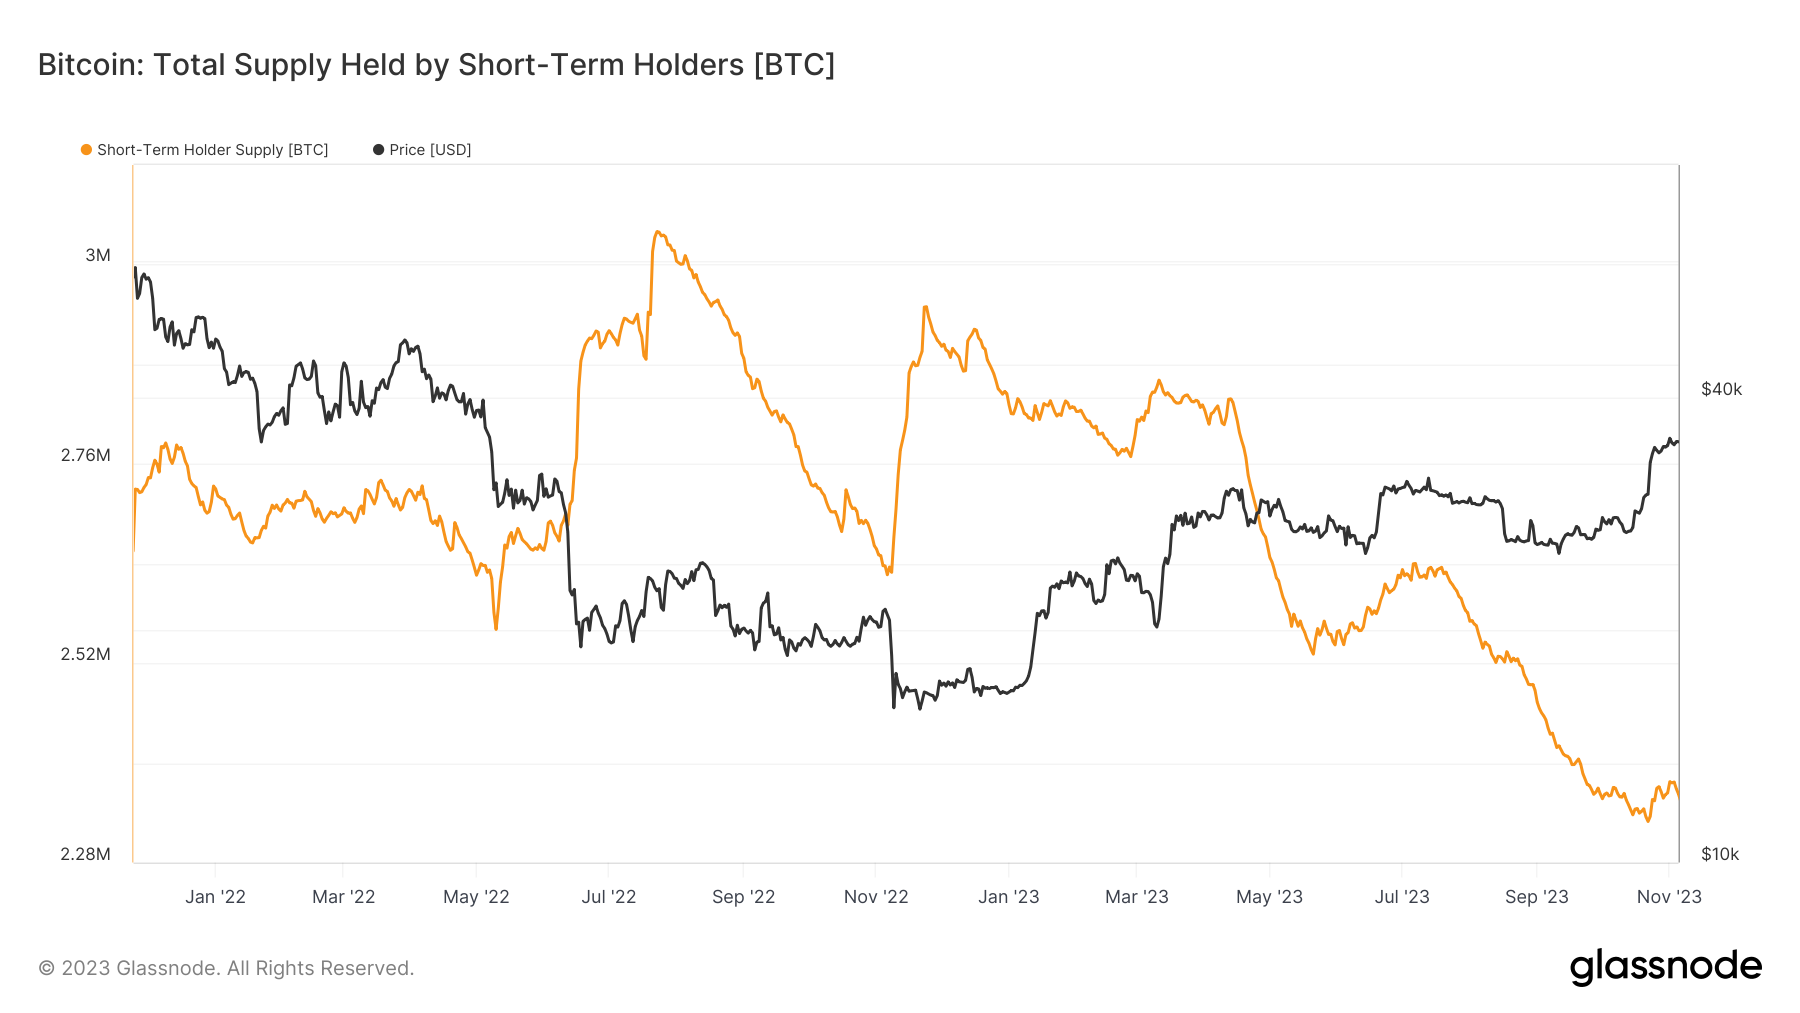Click the 2.28M left axis label
This screenshot has height=1013, width=1800.
pyautogui.click(x=85, y=855)
